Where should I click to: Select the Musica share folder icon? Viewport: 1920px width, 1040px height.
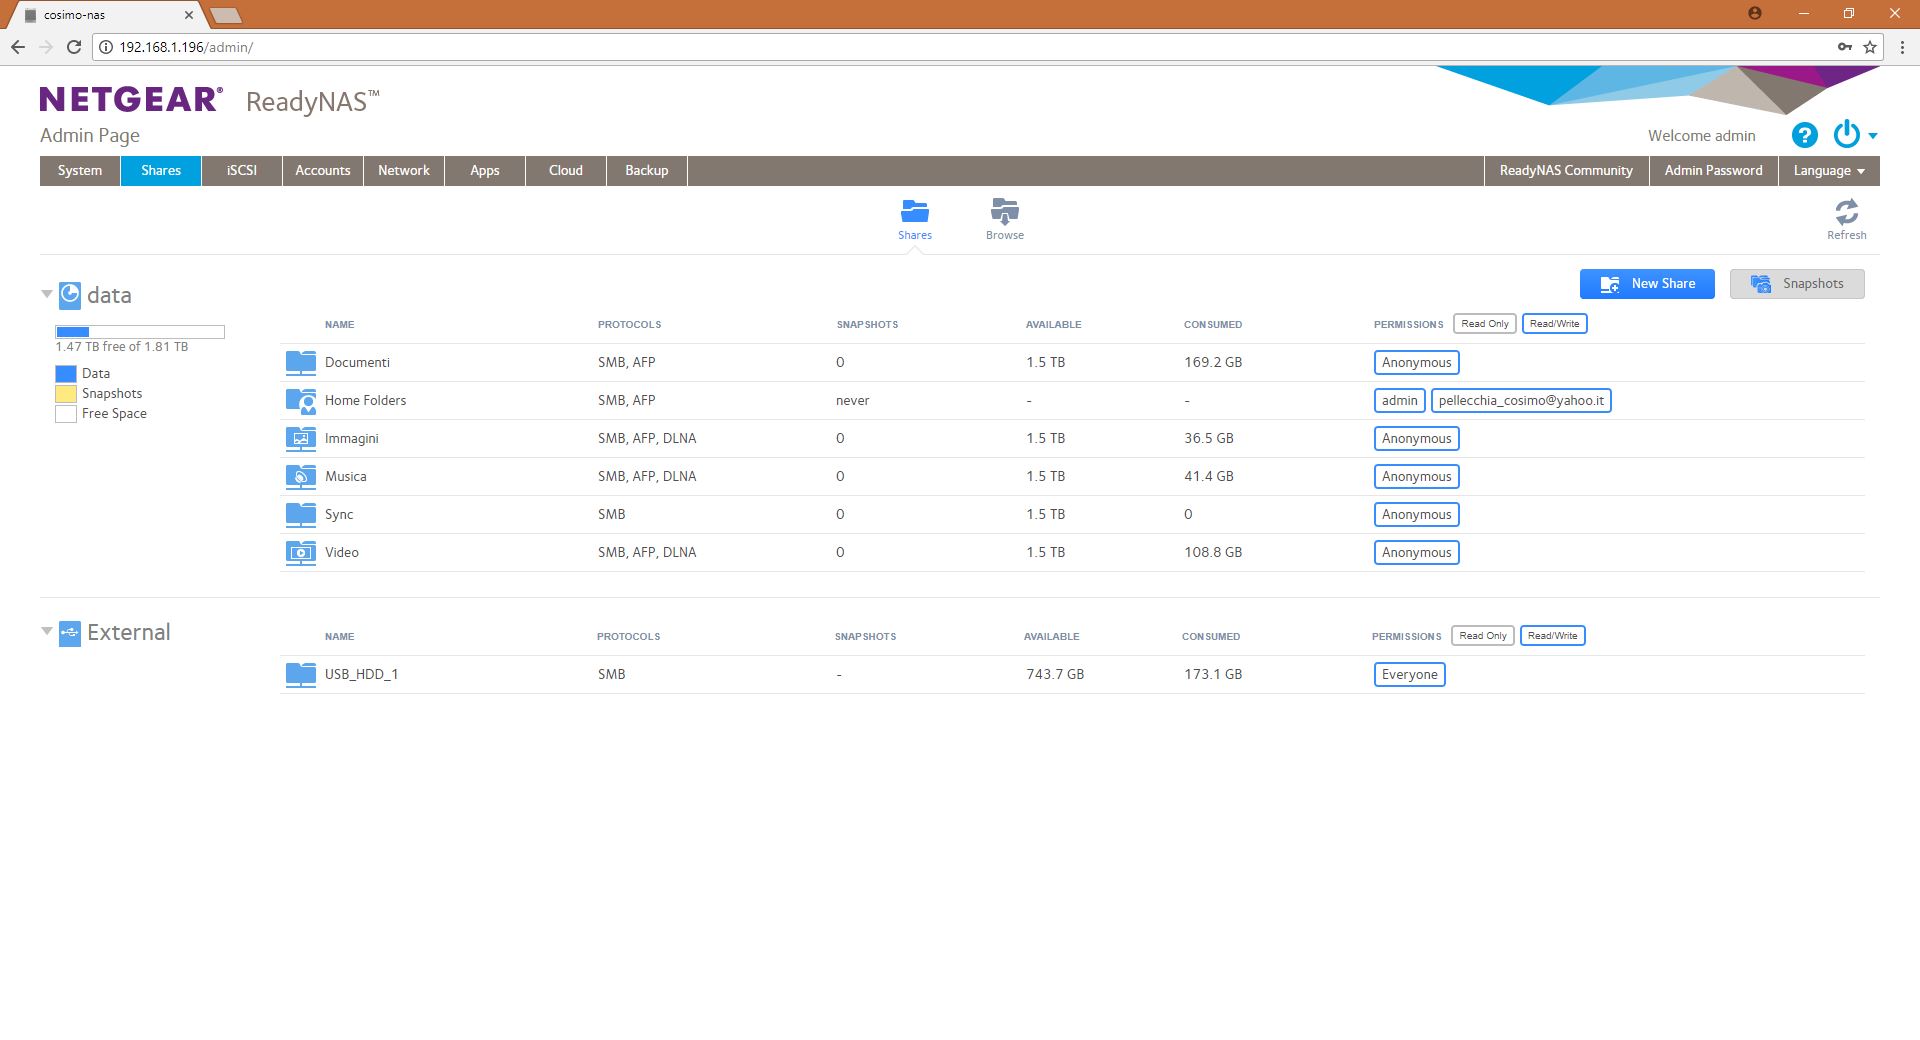(x=300, y=476)
